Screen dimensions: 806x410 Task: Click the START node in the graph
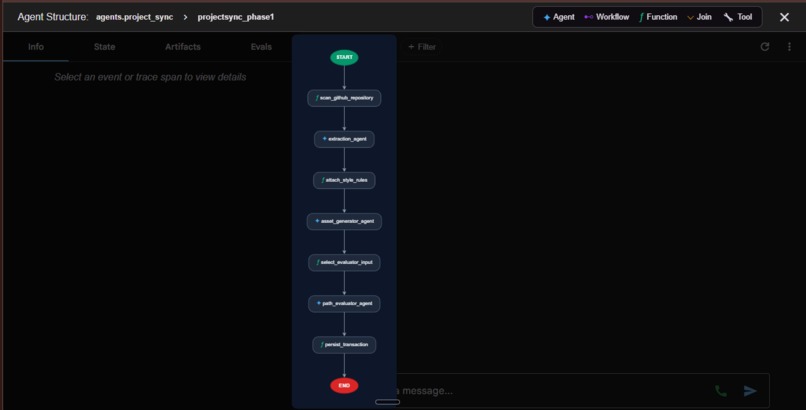coord(344,57)
